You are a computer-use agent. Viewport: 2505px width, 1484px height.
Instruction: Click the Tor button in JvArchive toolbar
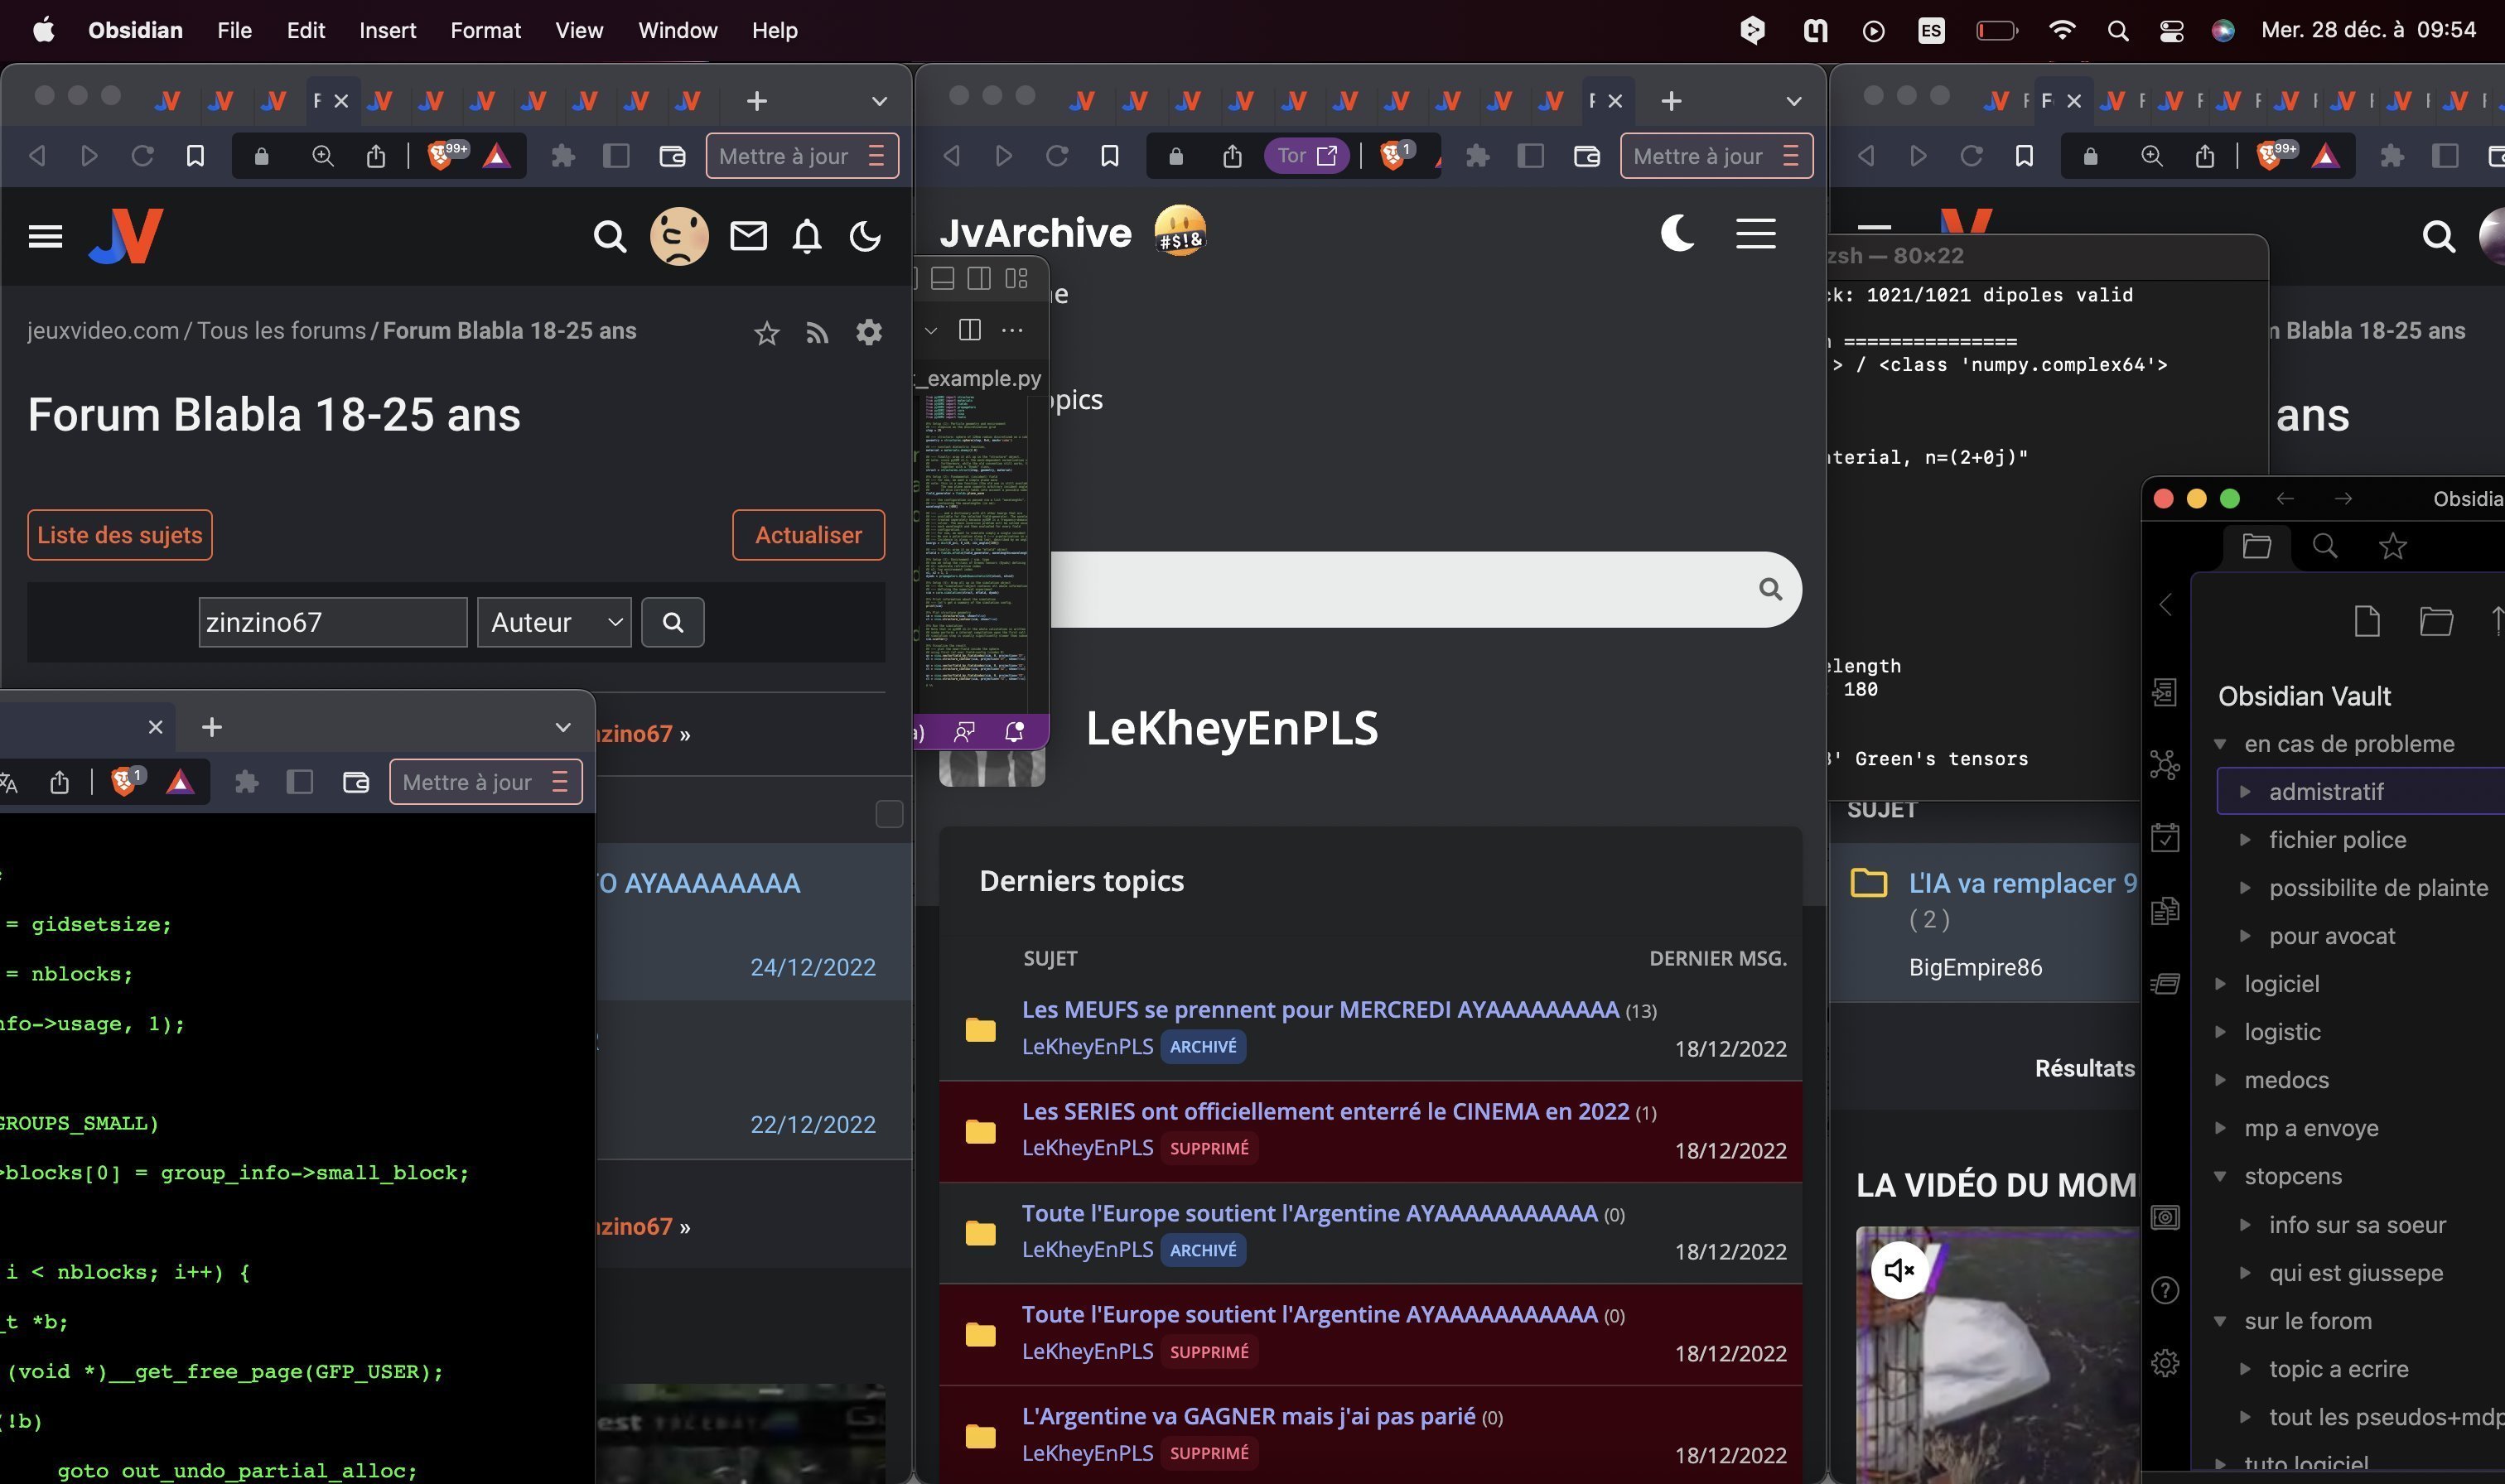tap(1306, 156)
